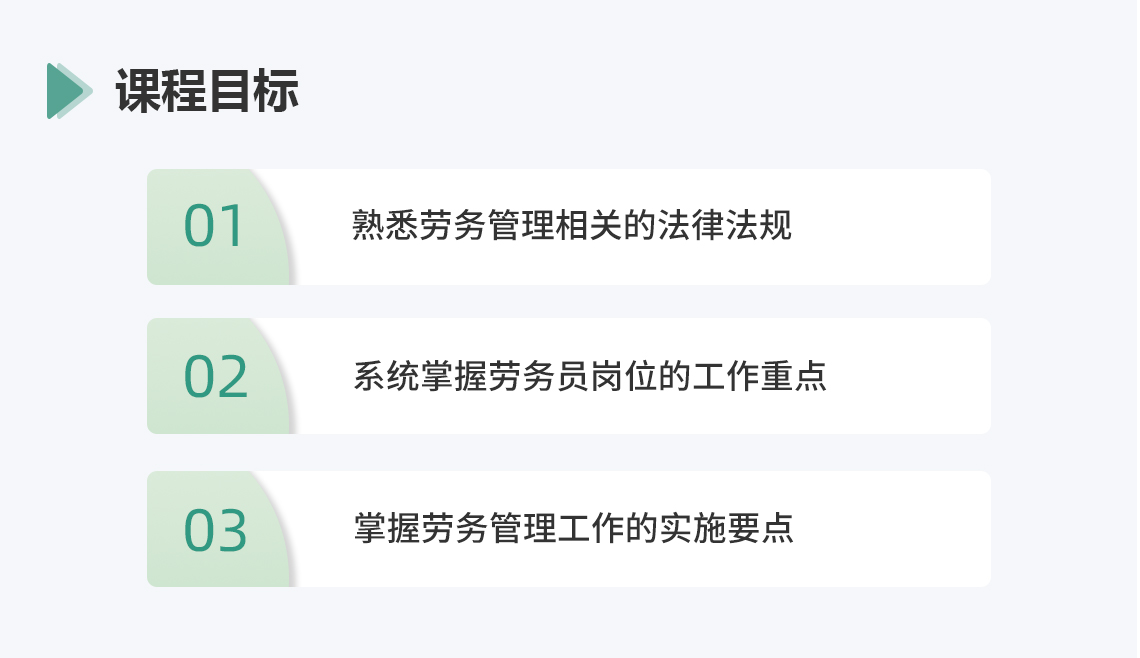
Task: Click the word 熟悉 starting item 01
Action: click(385, 225)
